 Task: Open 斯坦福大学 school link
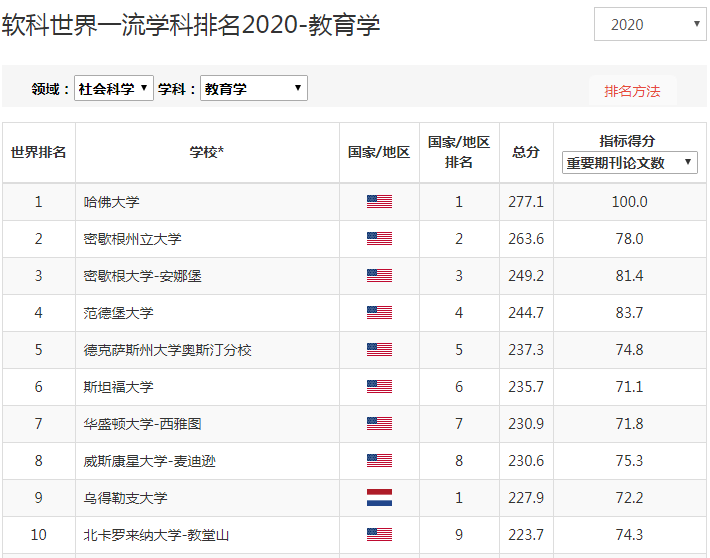click(x=118, y=386)
